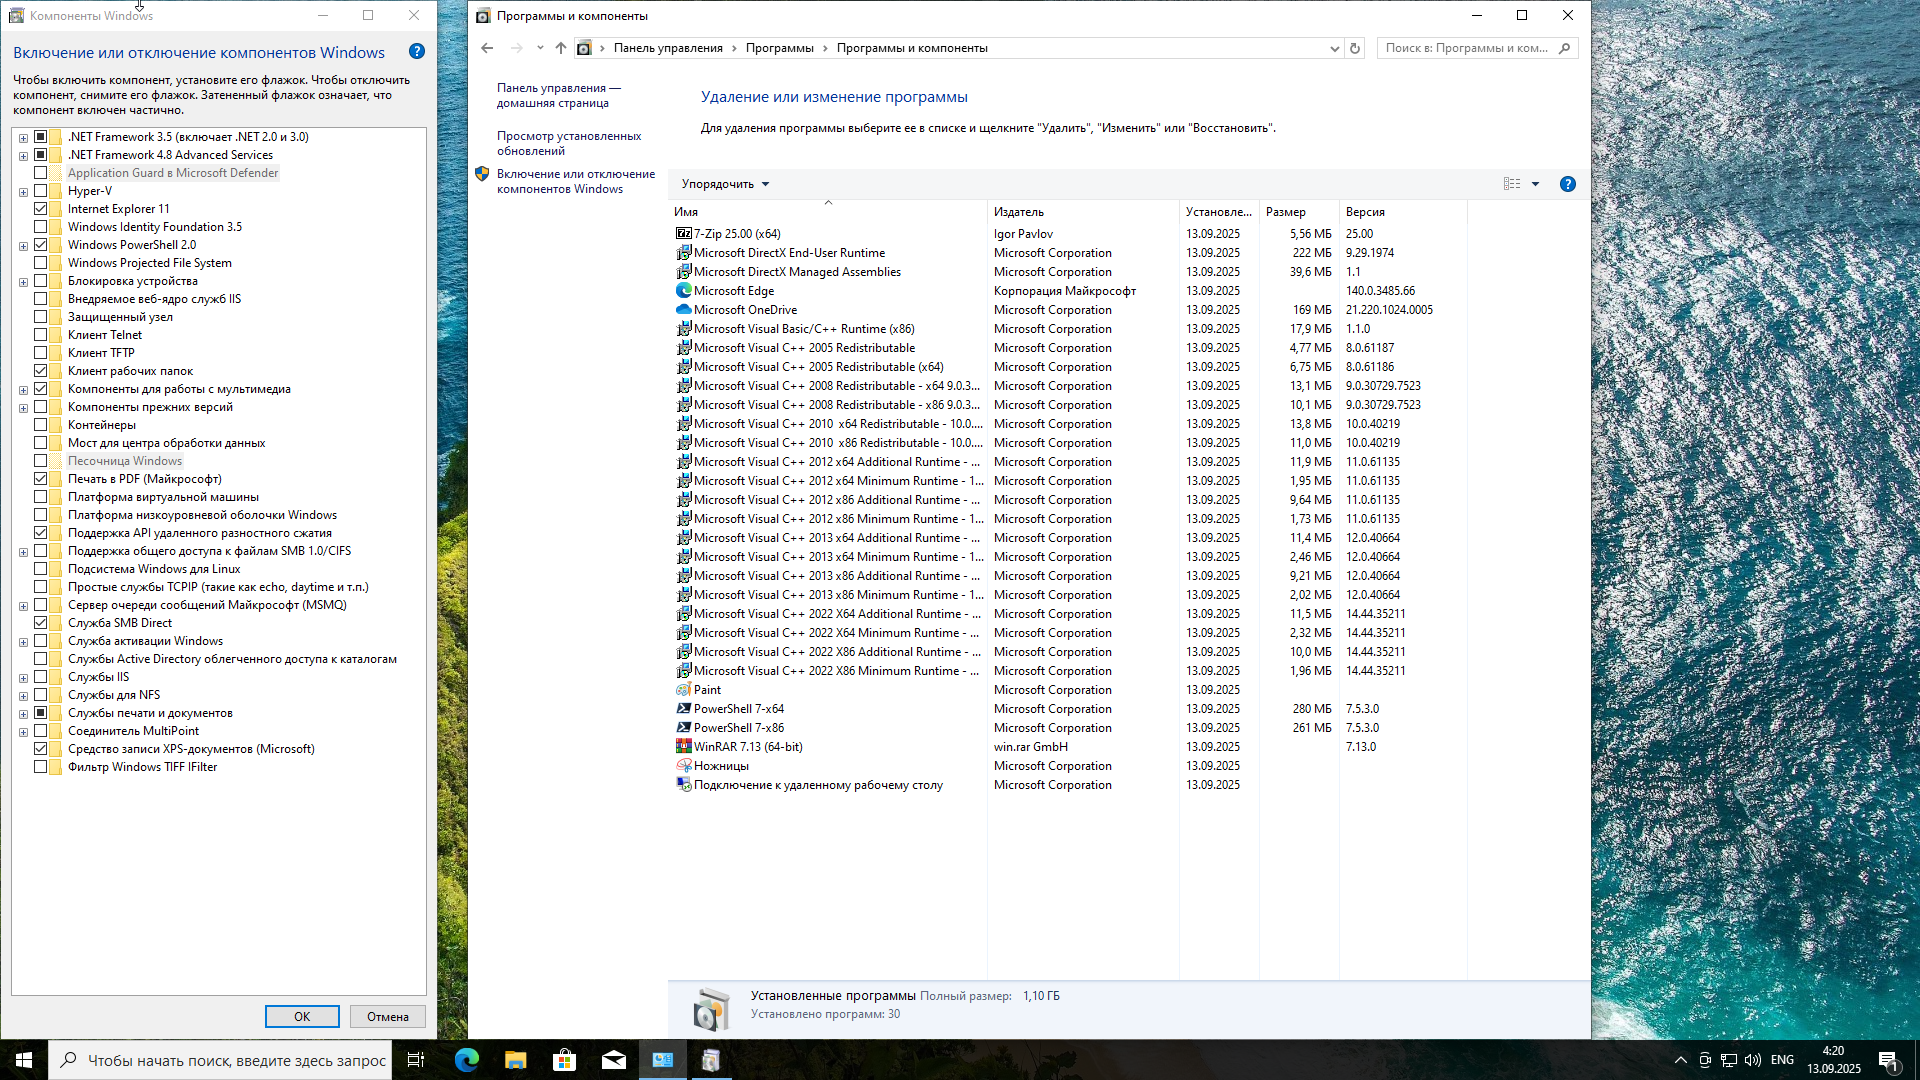Screen dimensions: 1920x1080
Task: Enable the Hyper-V checkbox
Action: click(x=41, y=191)
